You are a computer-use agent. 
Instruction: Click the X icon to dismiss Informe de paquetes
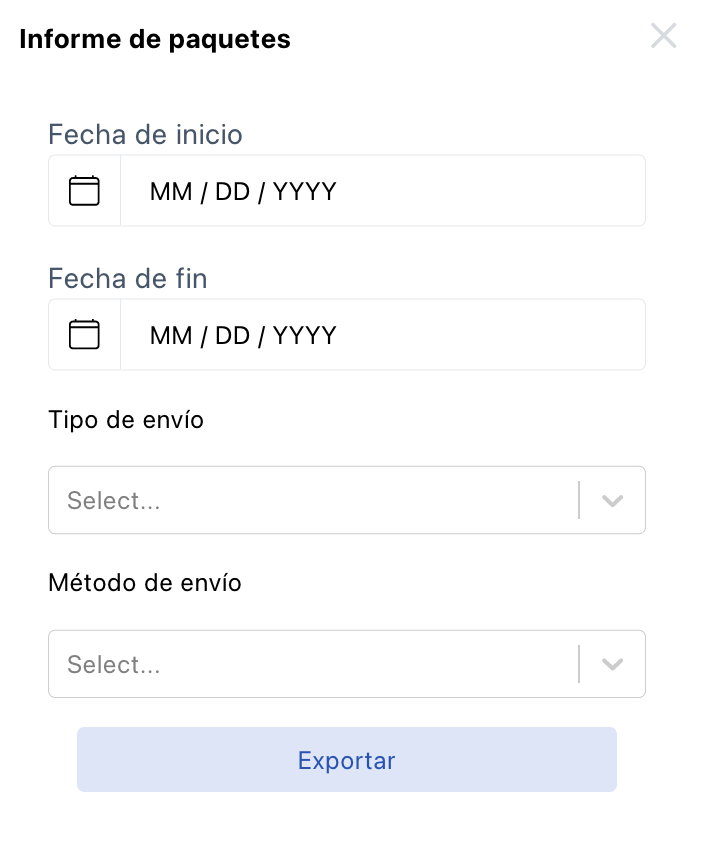[663, 36]
